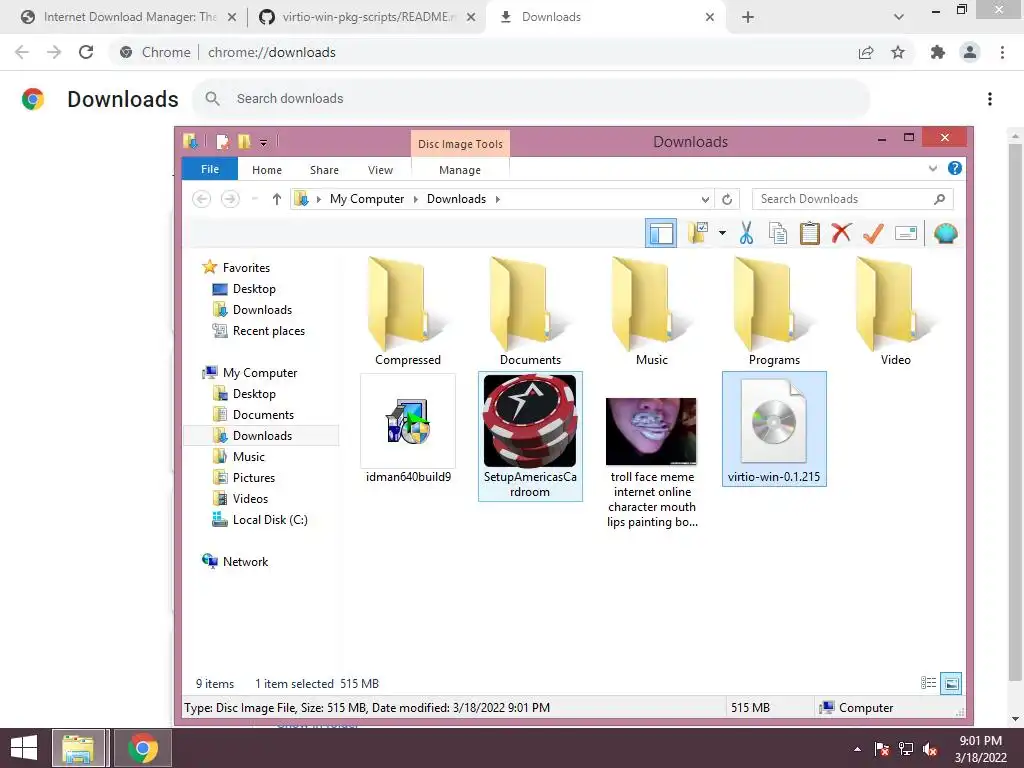Click the orange checkmark Properties icon
The height and width of the screenshot is (768, 1024).
tap(873, 233)
